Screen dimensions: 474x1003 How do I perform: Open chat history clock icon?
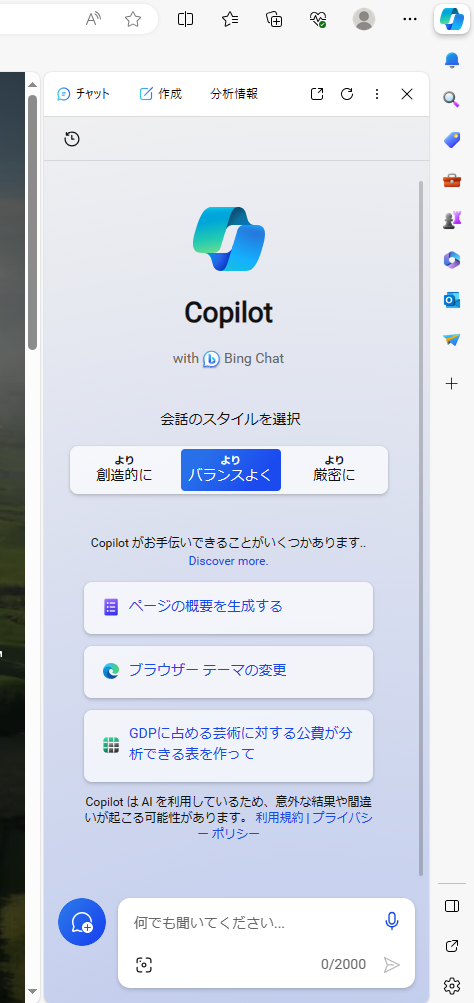click(x=72, y=139)
